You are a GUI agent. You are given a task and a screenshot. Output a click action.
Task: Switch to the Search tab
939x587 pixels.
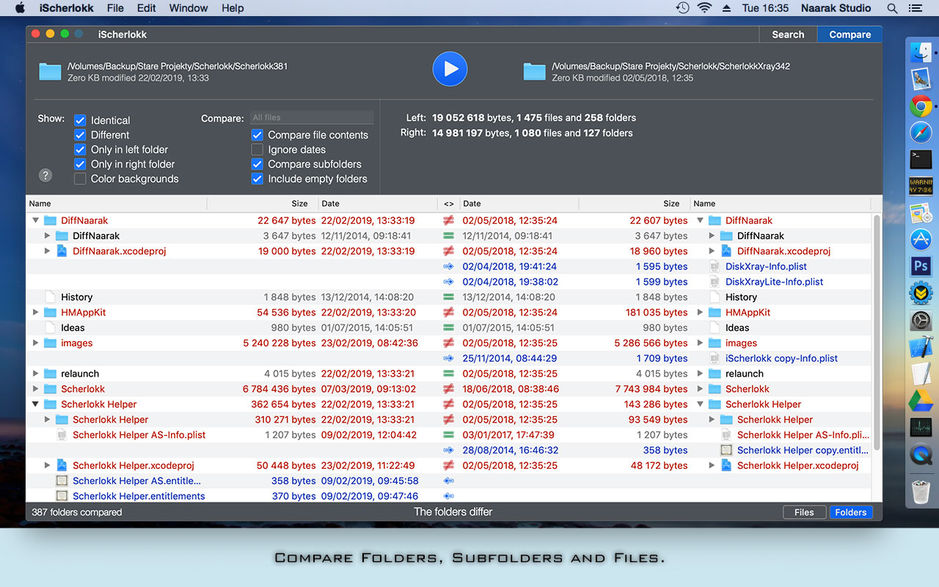coord(788,34)
